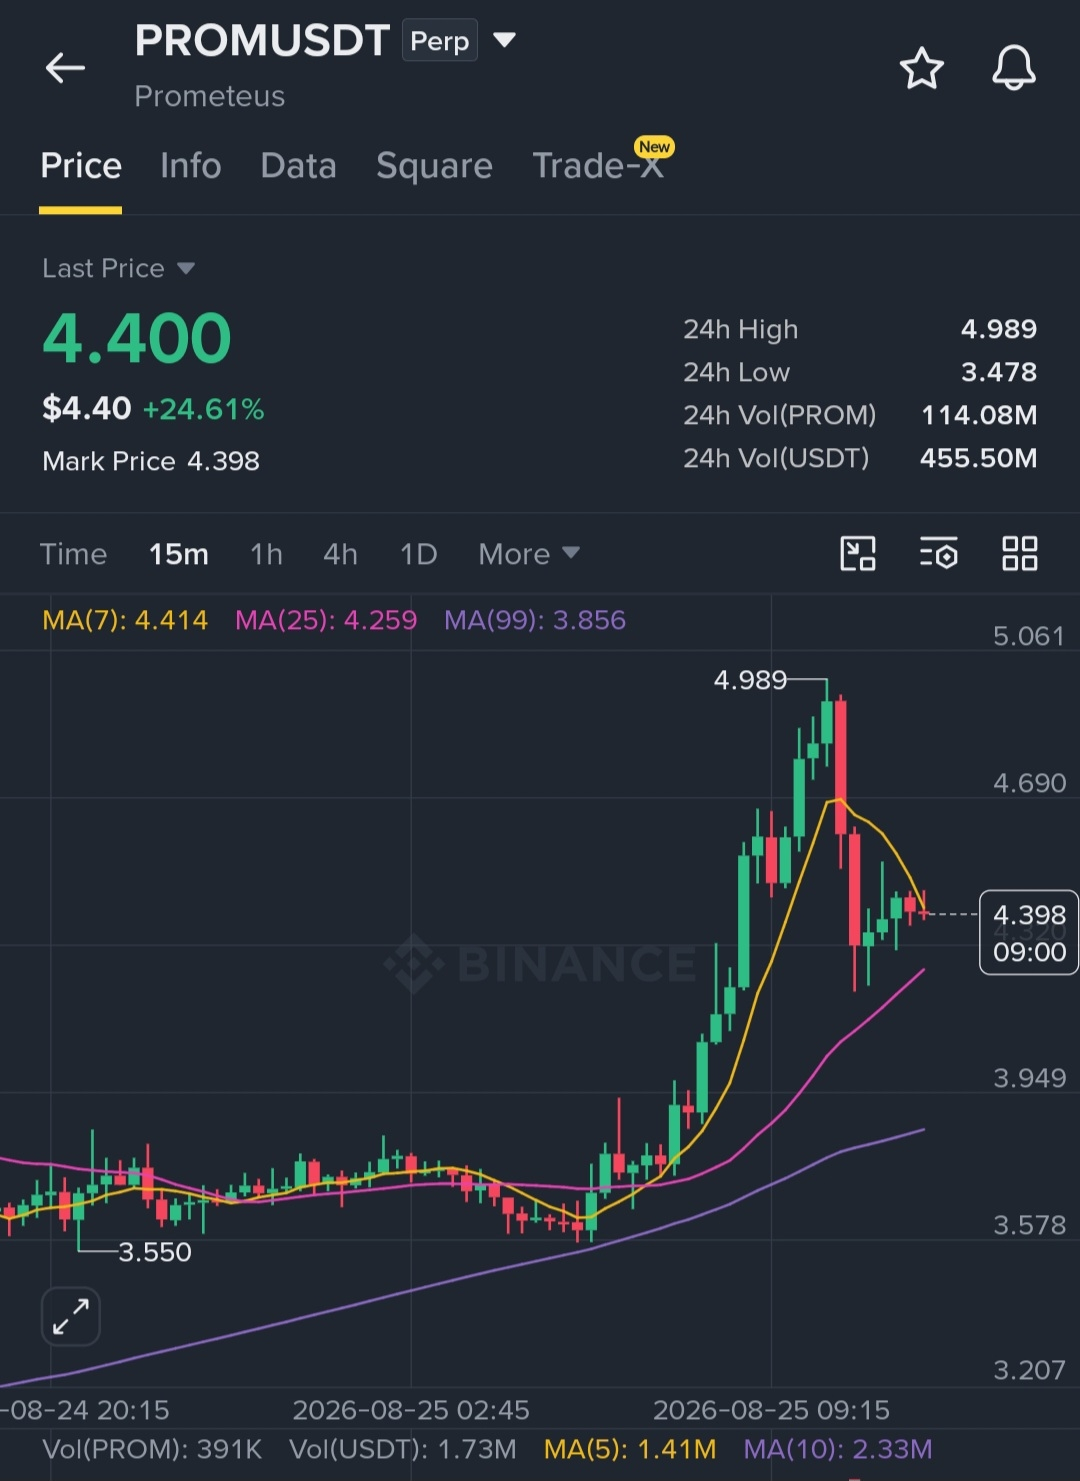Switch to the Data tab

pyautogui.click(x=298, y=166)
